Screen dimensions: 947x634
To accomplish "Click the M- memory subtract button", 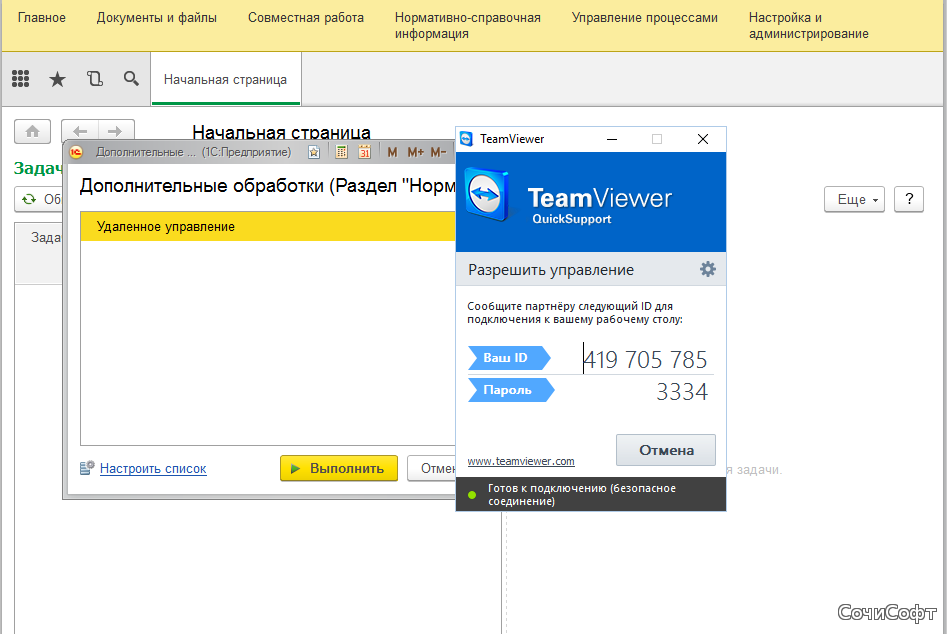I will [438, 152].
